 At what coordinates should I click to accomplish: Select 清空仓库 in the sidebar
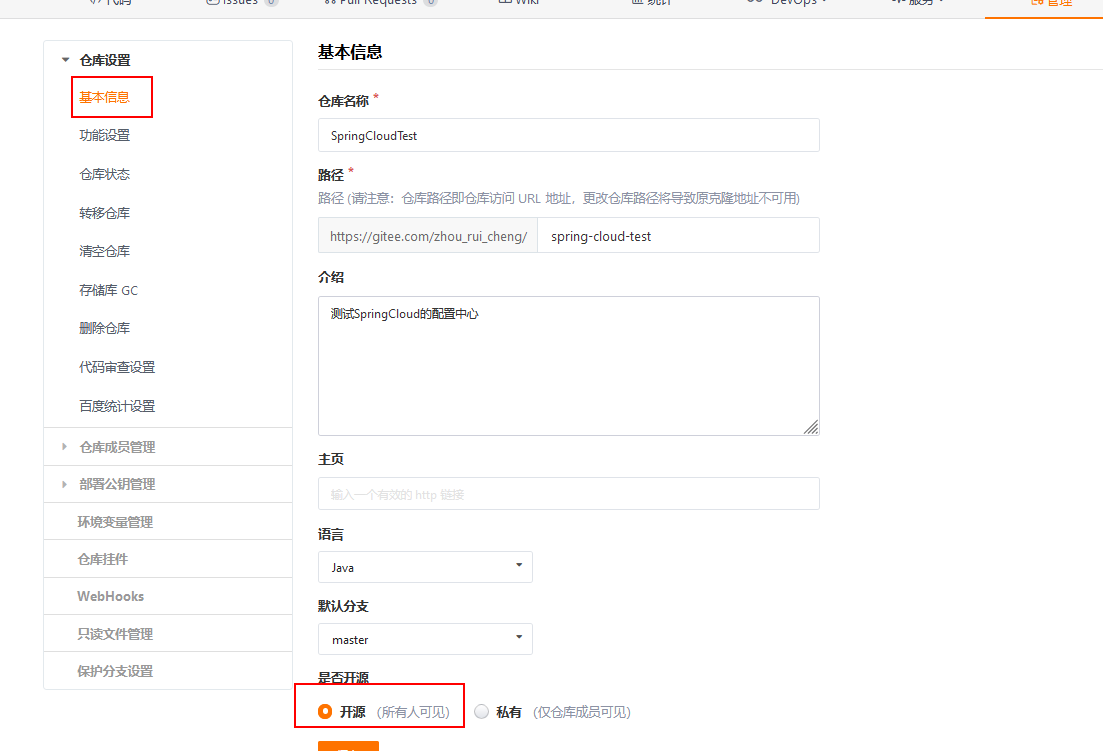pyautogui.click(x=104, y=251)
